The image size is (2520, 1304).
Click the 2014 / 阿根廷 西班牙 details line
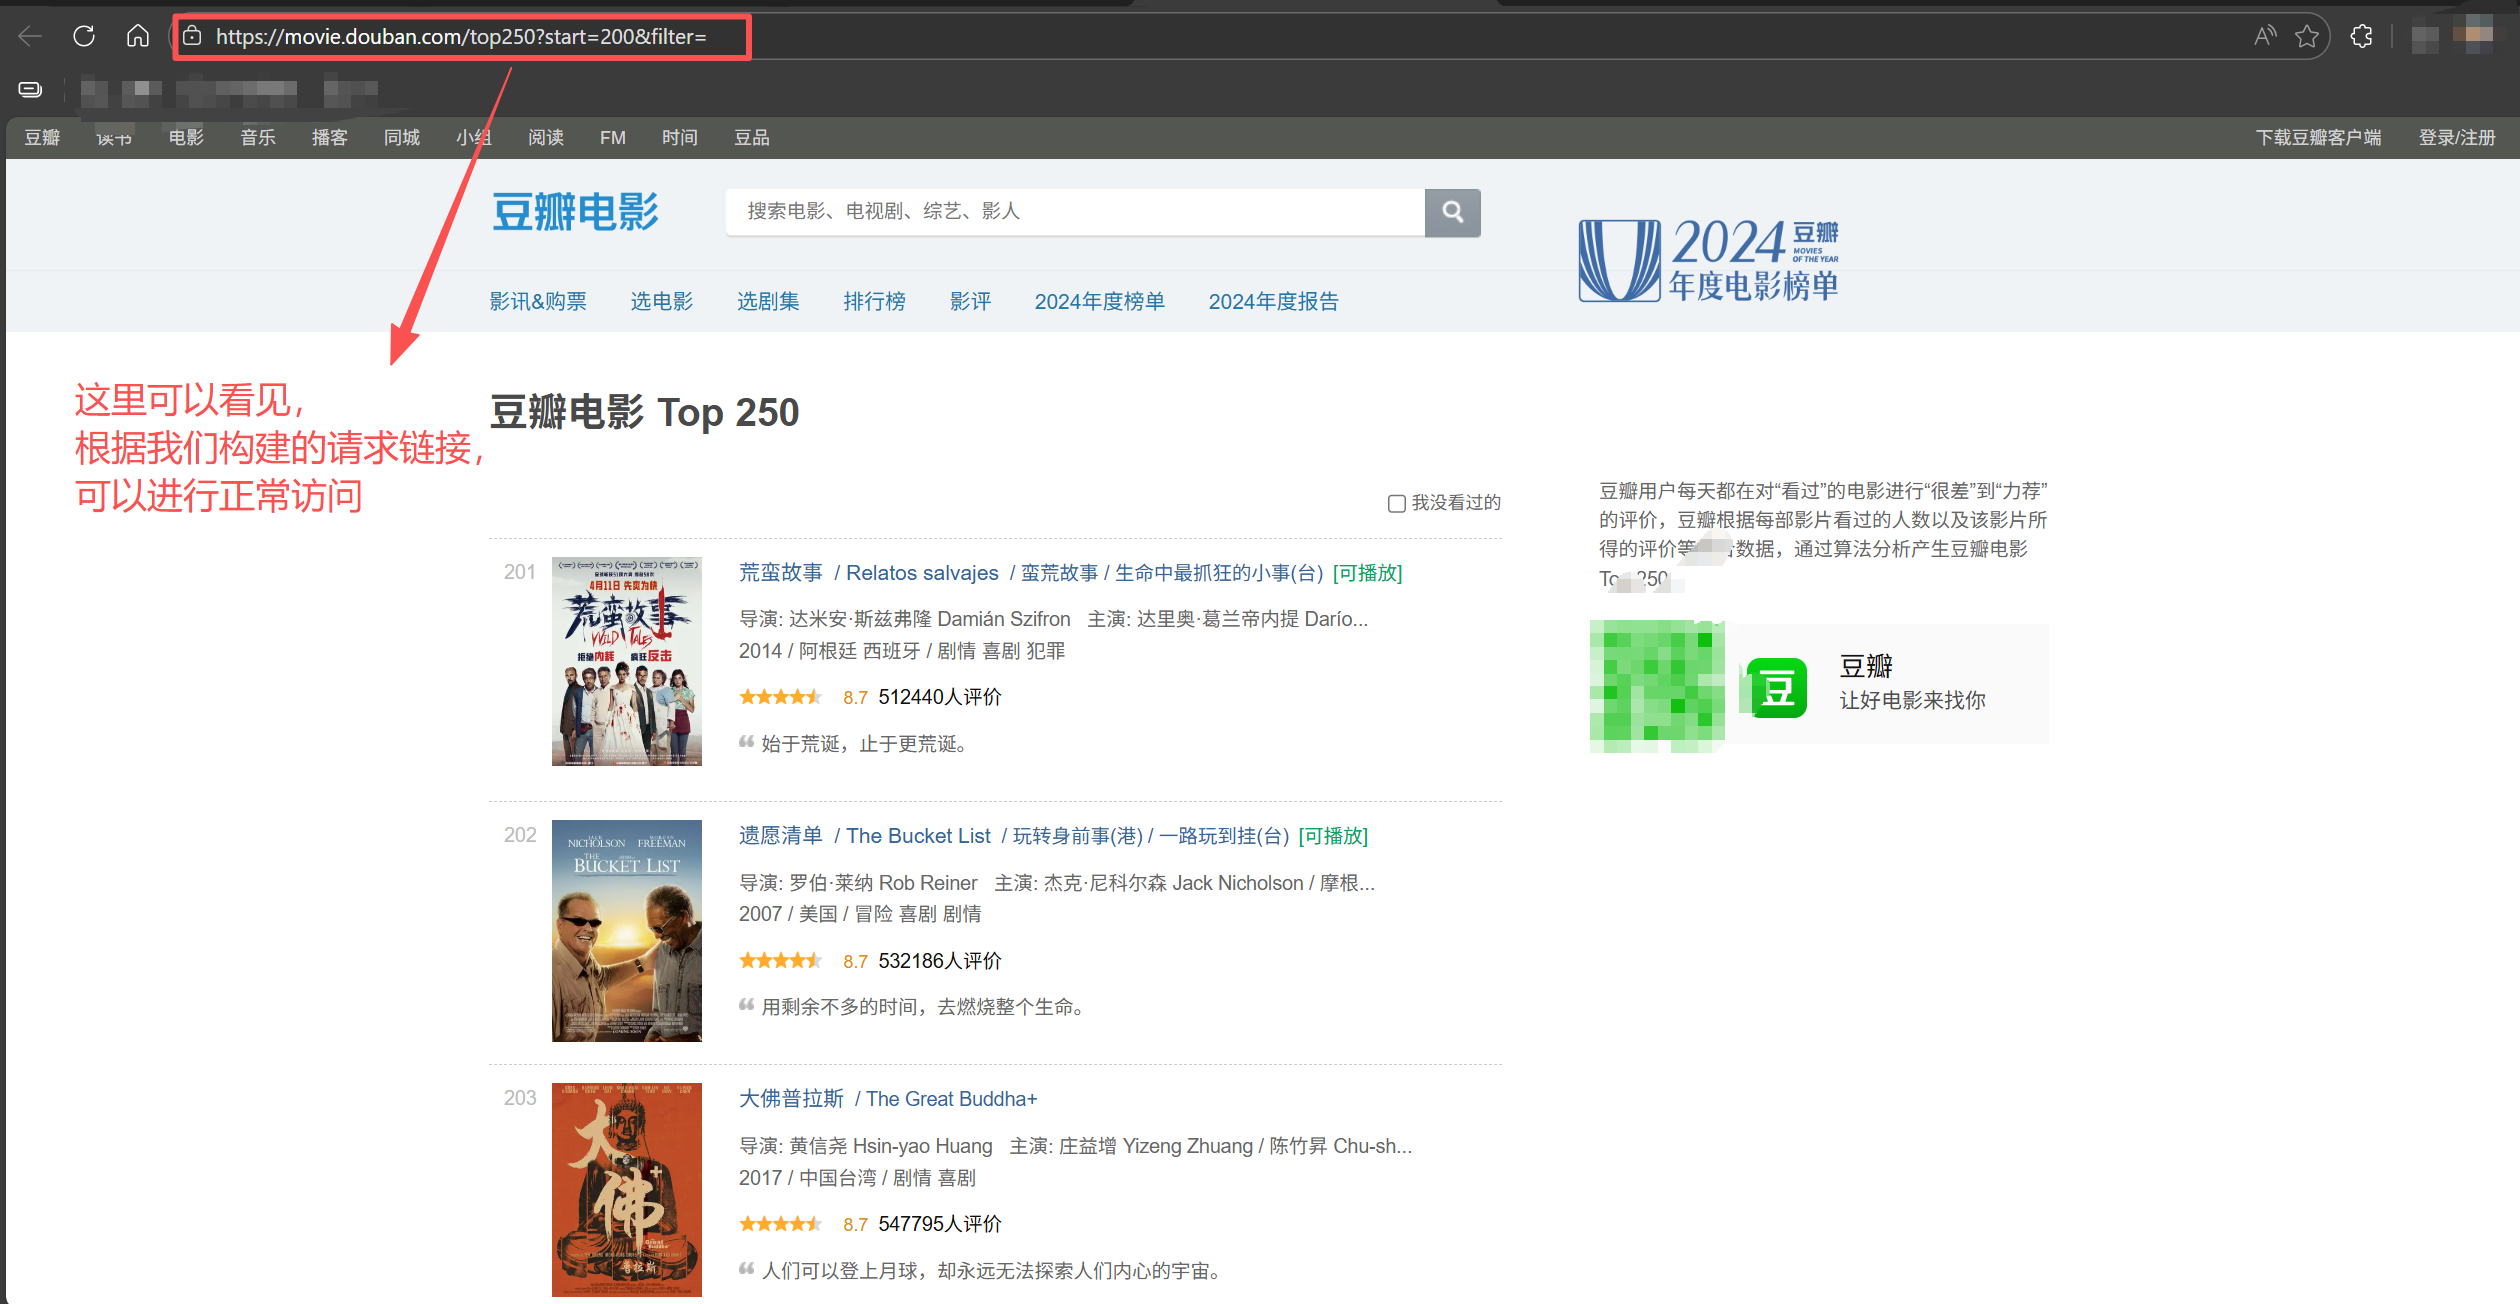pos(902,651)
